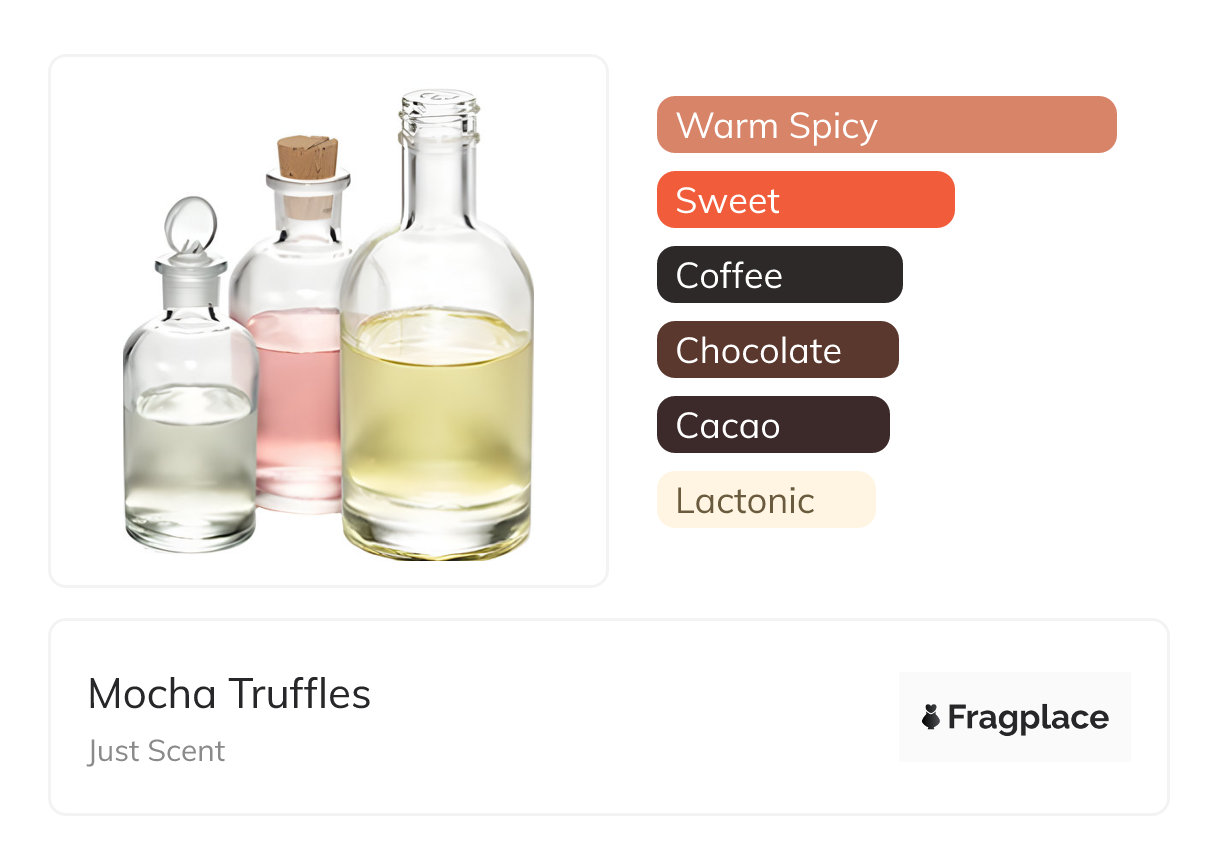Select the Coffee accord bar
The width and height of the screenshot is (1218, 864).
(x=779, y=275)
